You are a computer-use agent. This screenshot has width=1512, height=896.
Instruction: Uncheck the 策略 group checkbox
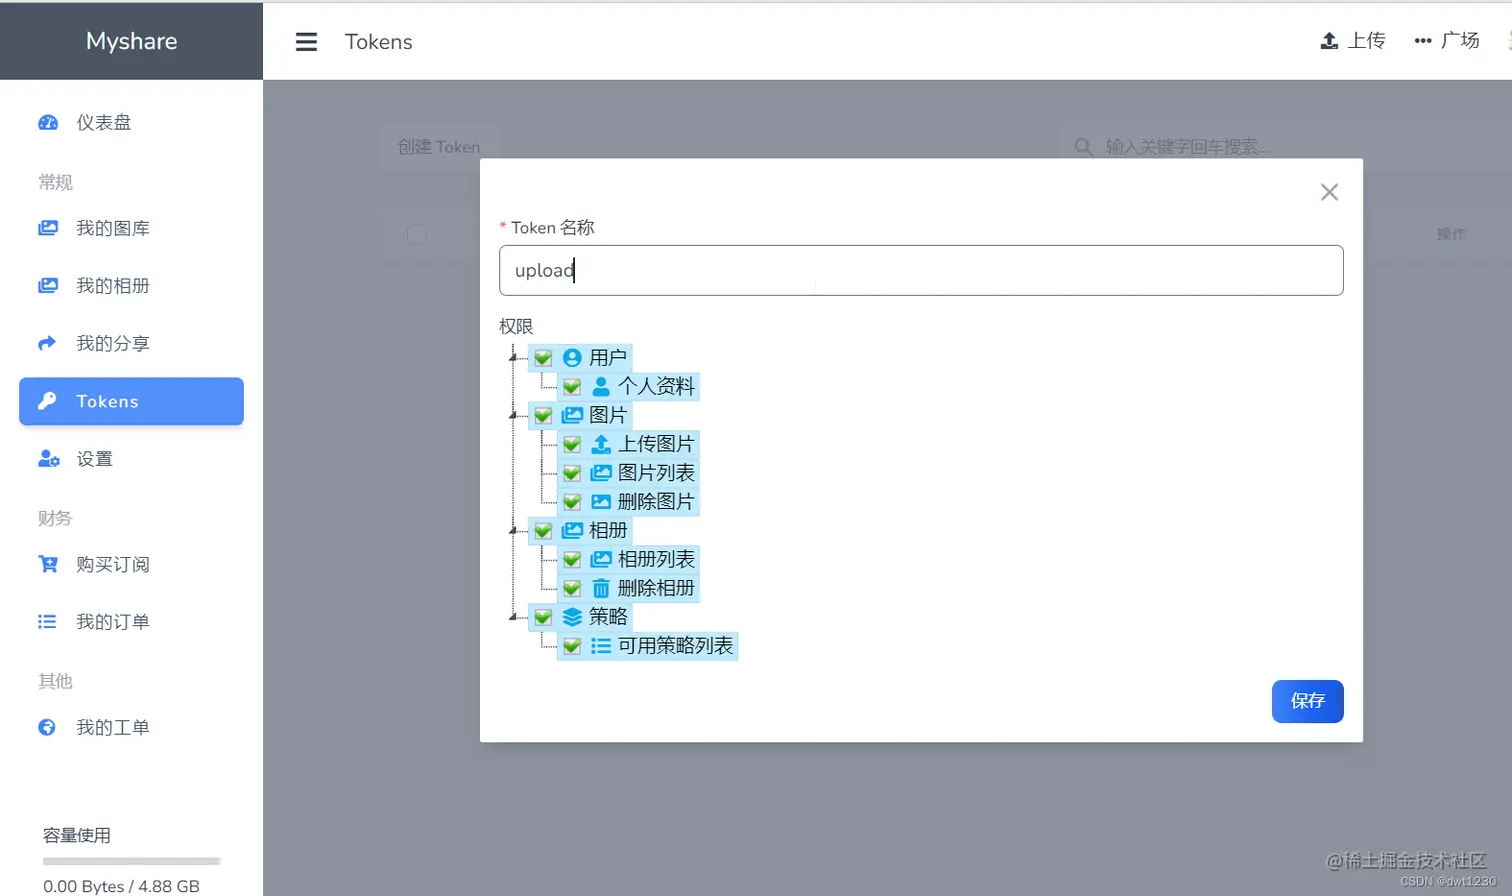click(x=543, y=617)
